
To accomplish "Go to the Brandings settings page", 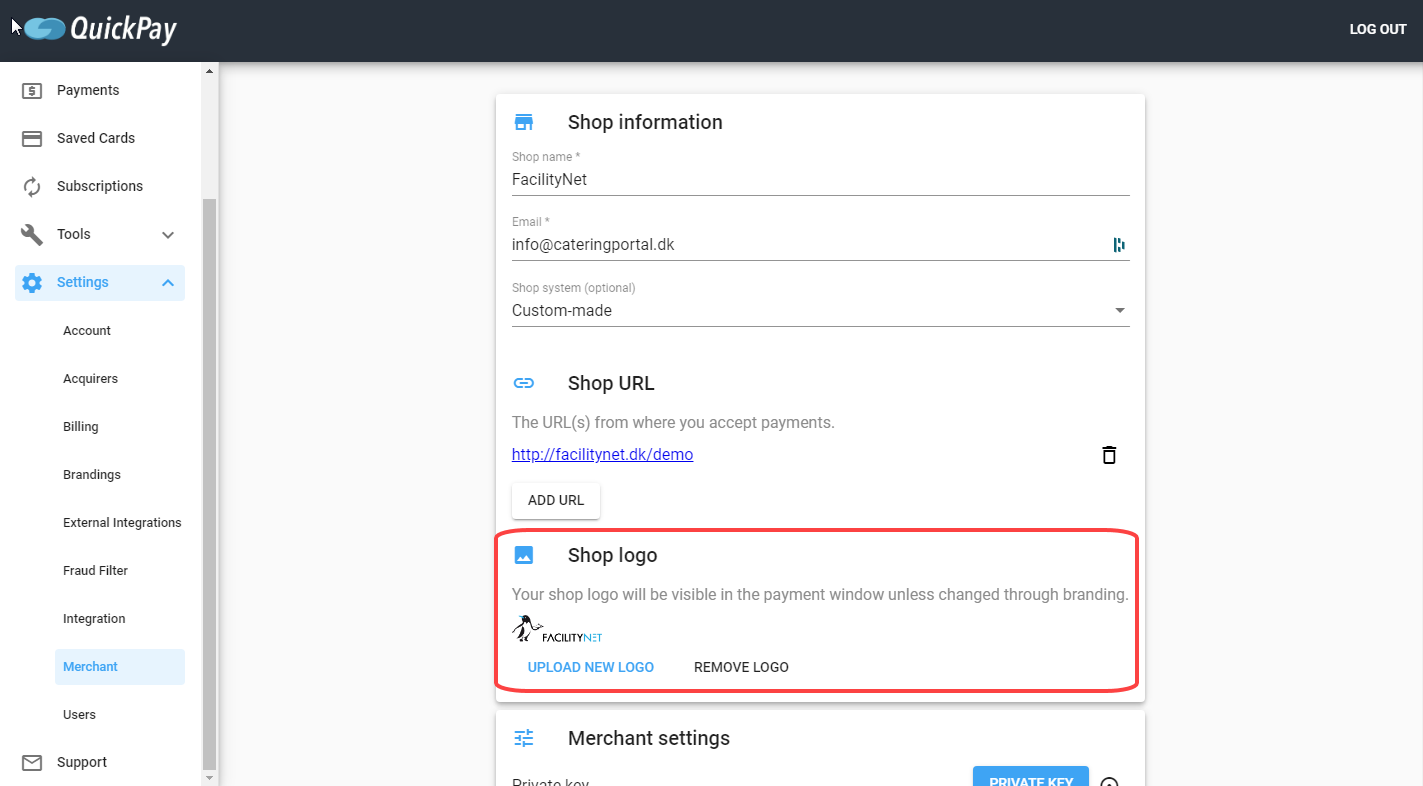I will [x=92, y=475].
